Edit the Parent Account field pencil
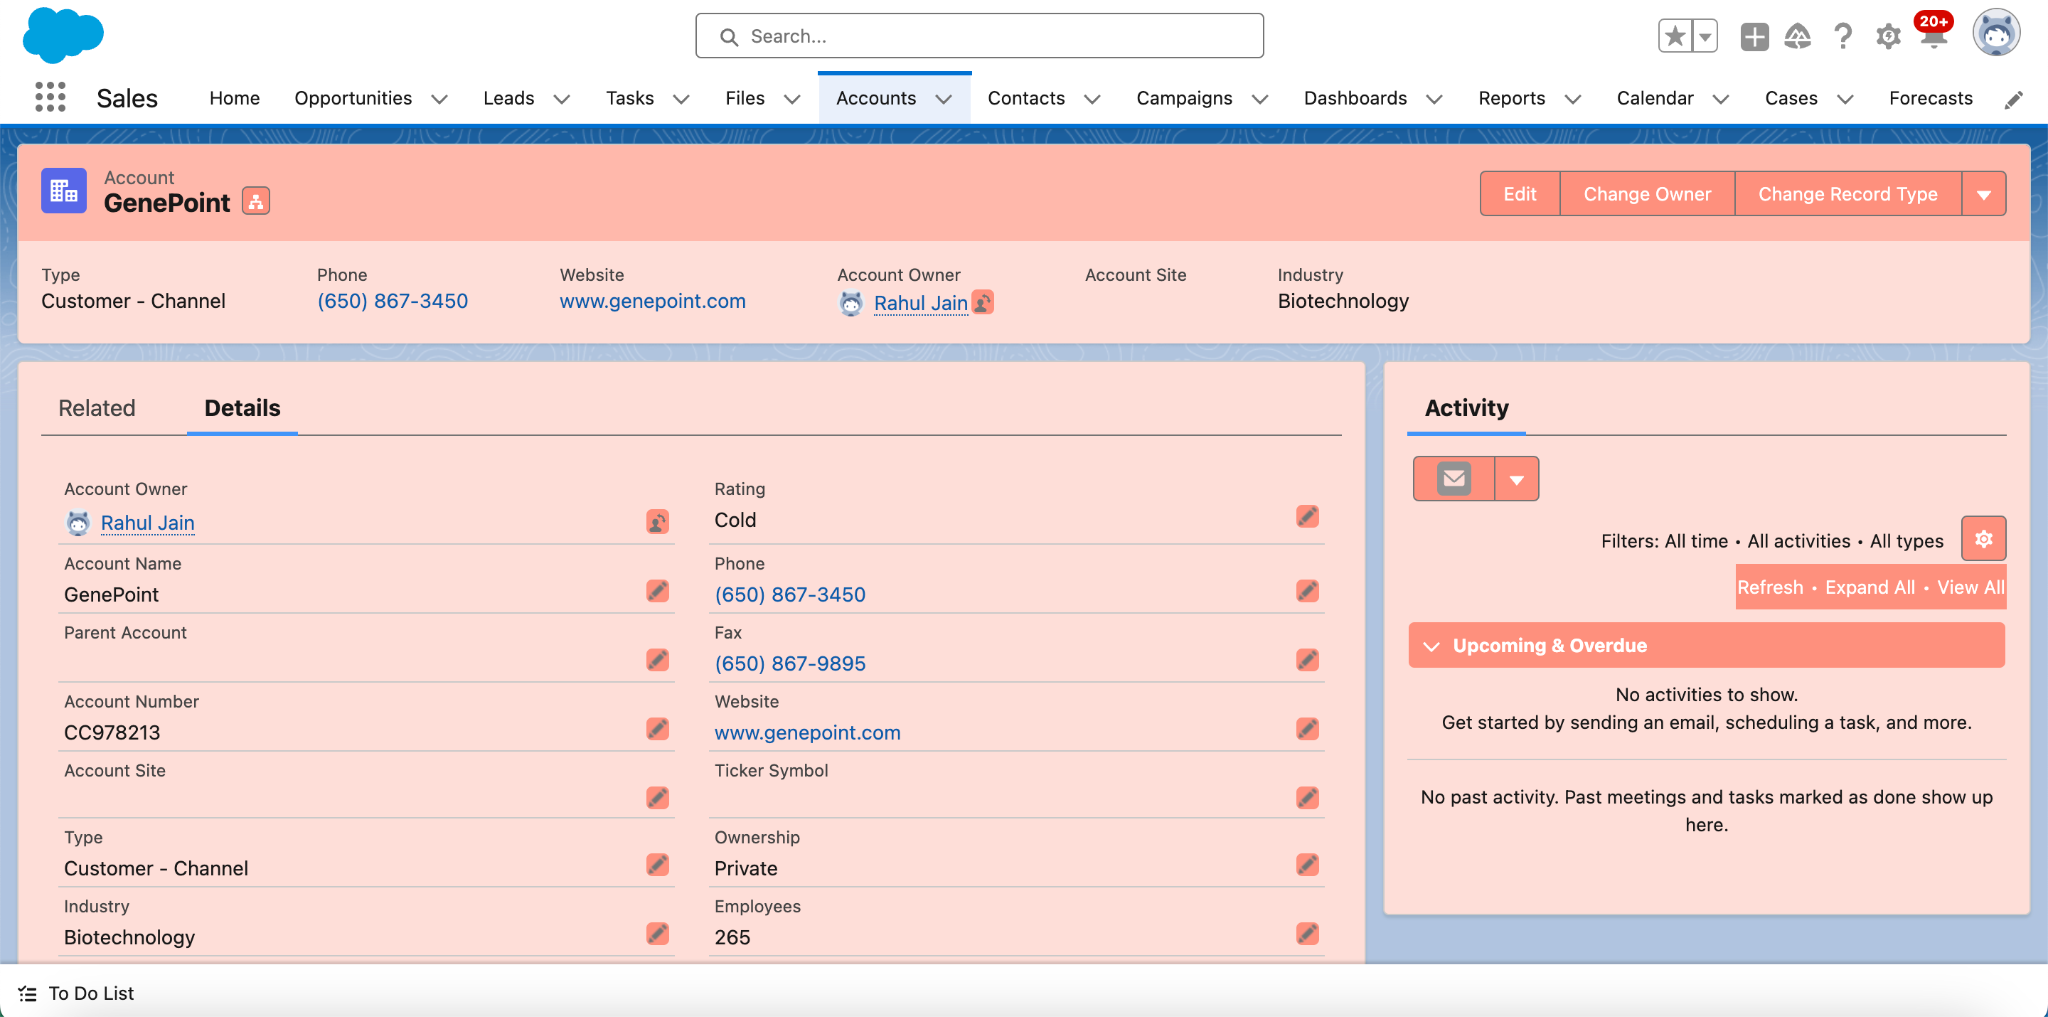This screenshot has height=1017, width=2048. pos(657,660)
